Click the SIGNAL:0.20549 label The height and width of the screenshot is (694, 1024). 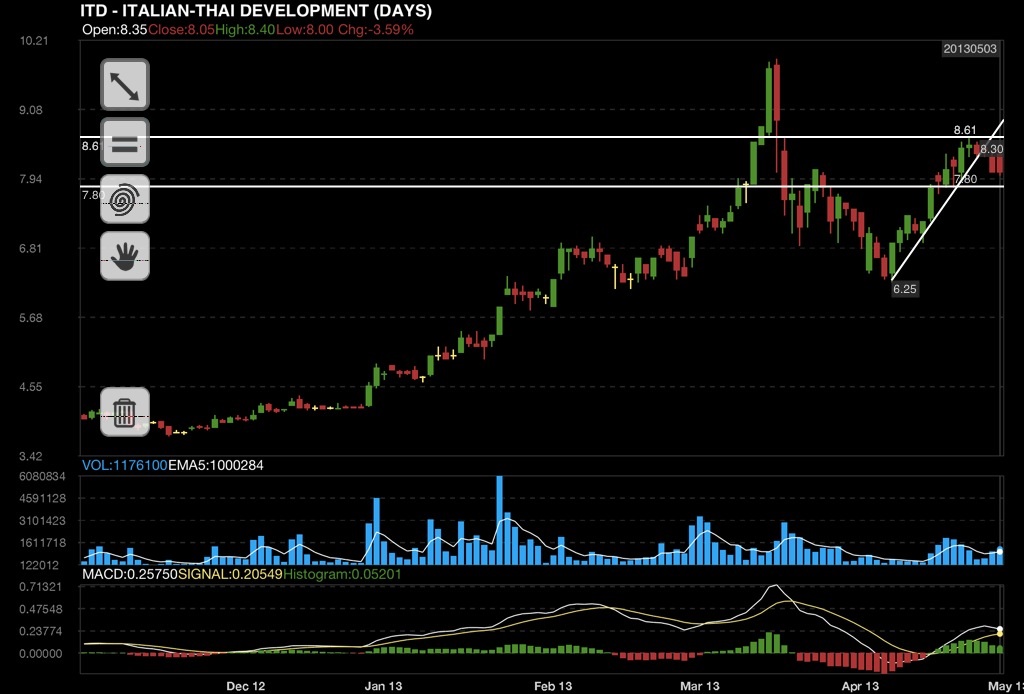tap(231, 575)
